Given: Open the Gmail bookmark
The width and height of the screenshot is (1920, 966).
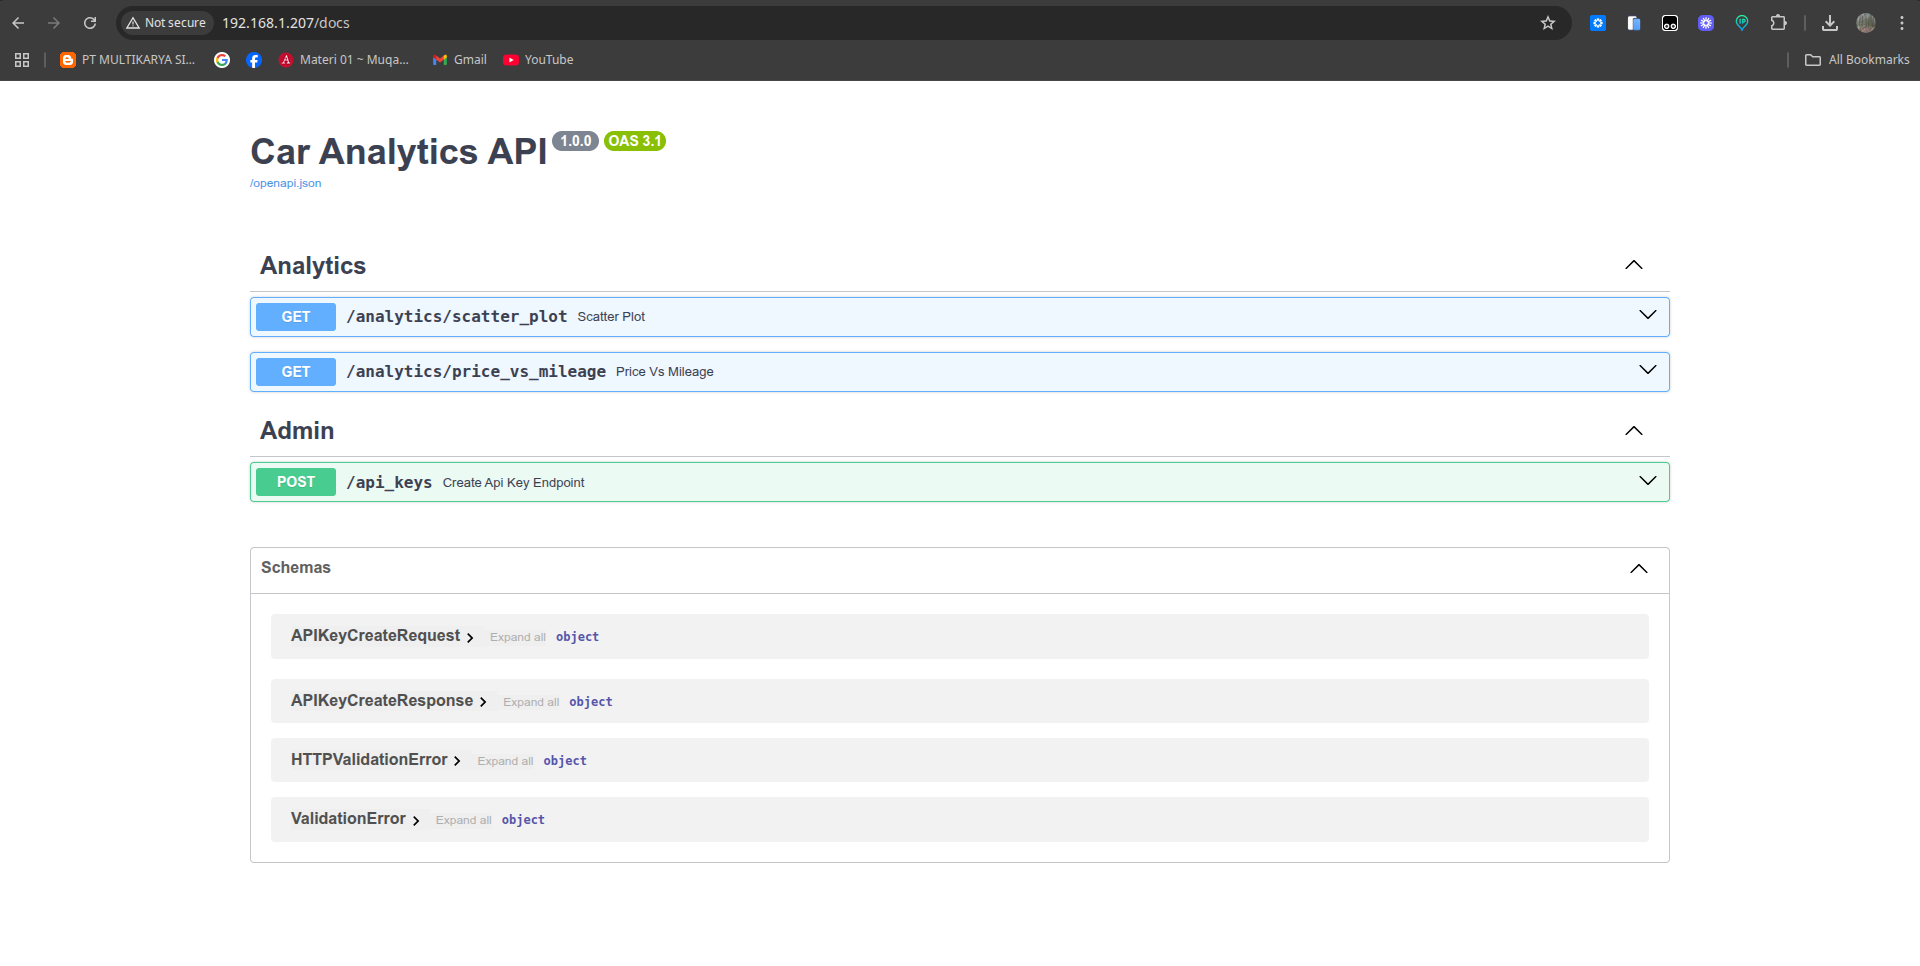Looking at the screenshot, I should tap(460, 60).
